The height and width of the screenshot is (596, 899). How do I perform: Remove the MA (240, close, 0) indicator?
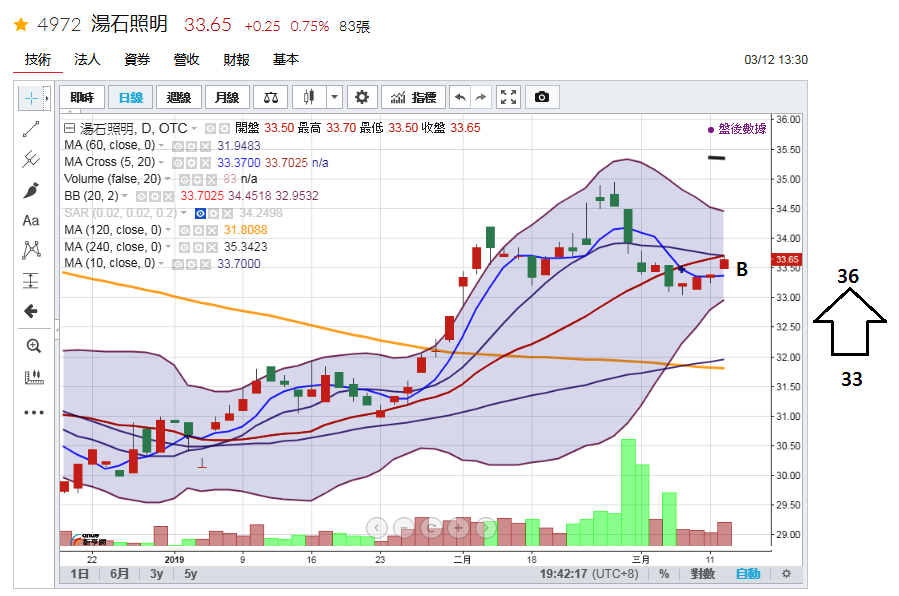[x=212, y=248]
